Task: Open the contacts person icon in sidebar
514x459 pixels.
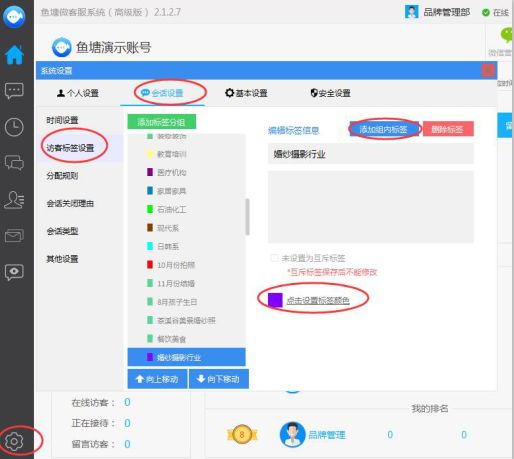Action: (x=14, y=200)
